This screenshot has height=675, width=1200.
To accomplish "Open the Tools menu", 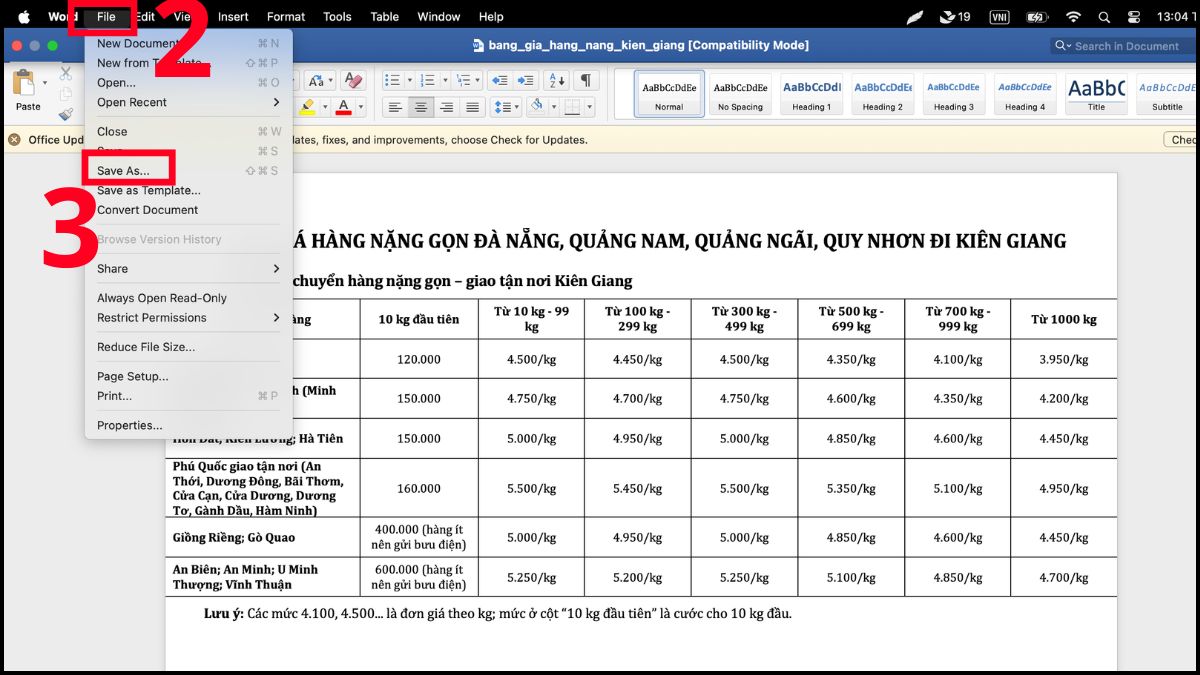I will [337, 17].
